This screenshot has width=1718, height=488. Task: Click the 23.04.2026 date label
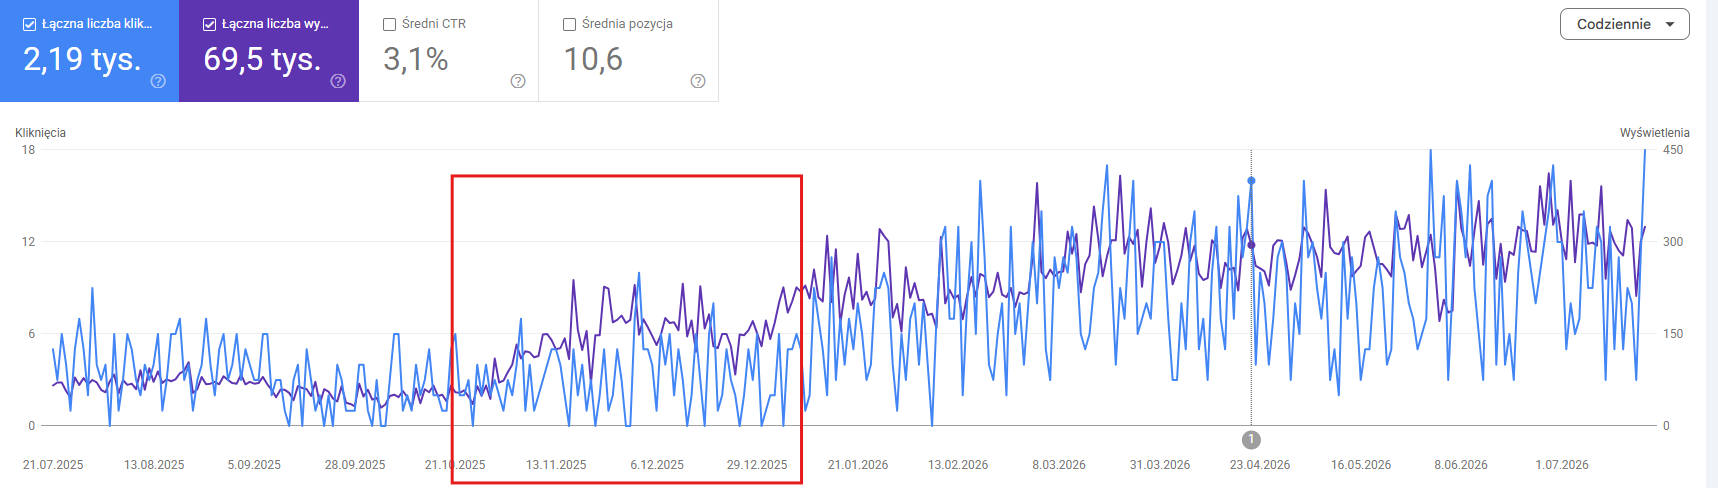[1260, 465]
